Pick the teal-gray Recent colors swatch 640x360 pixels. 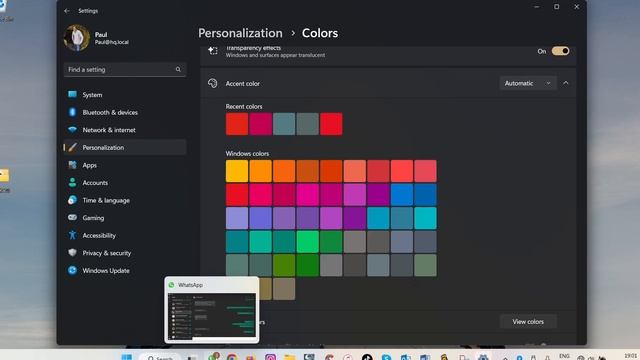pyautogui.click(x=284, y=124)
